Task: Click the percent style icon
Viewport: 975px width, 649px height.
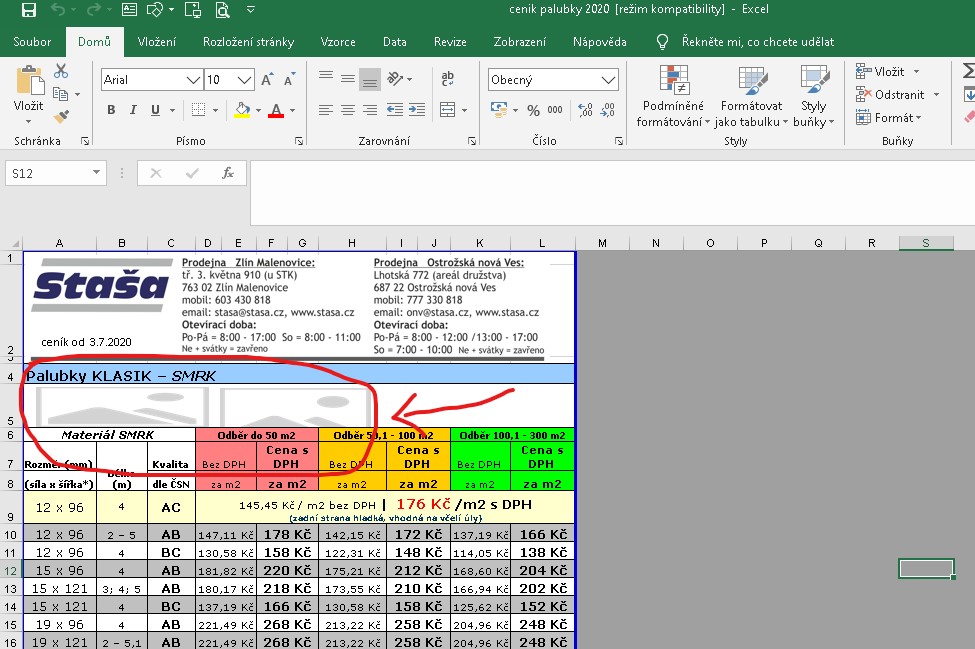Action: pos(533,110)
